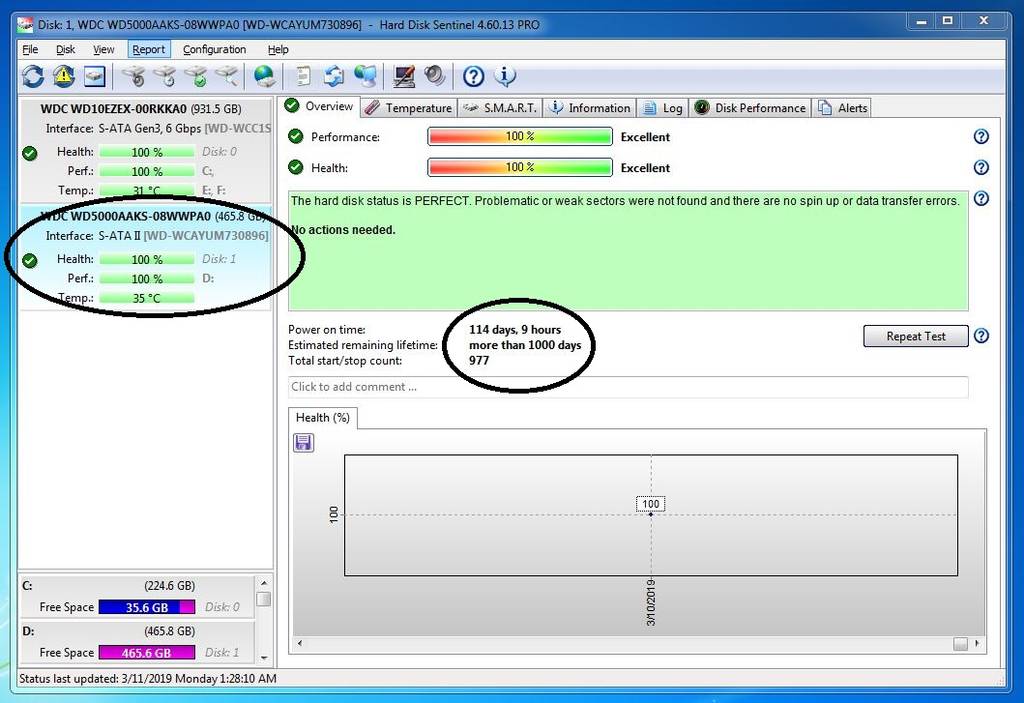Click the help icon beside status text box
The height and width of the screenshot is (703, 1024).
[x=981, y=199]
